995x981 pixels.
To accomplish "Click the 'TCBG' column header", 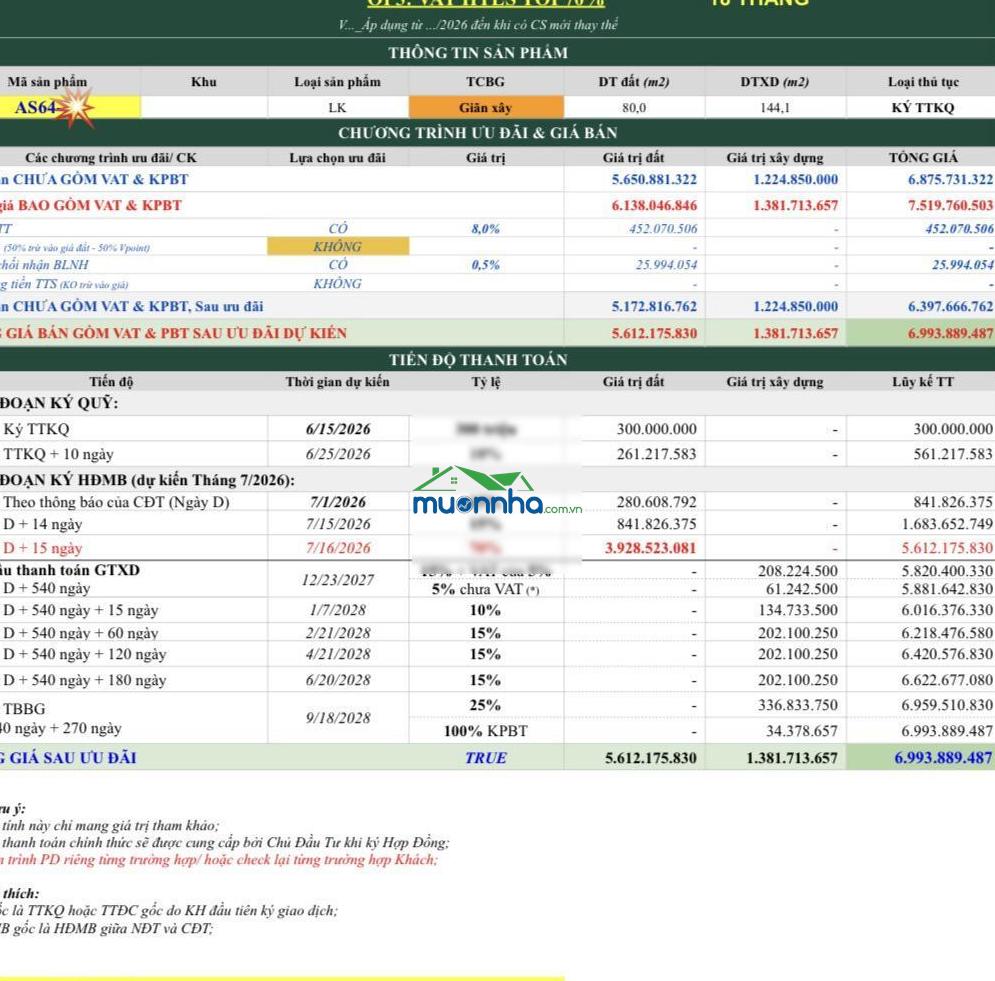I will pos(485,82).
